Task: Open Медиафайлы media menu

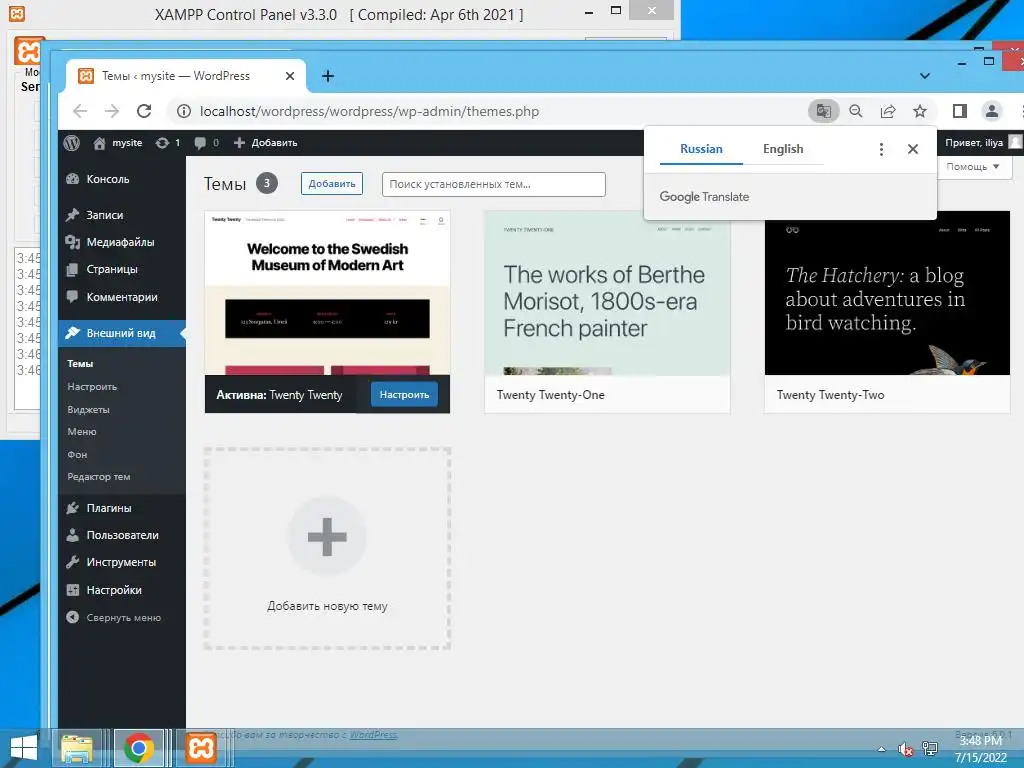Action: (121, 242)
